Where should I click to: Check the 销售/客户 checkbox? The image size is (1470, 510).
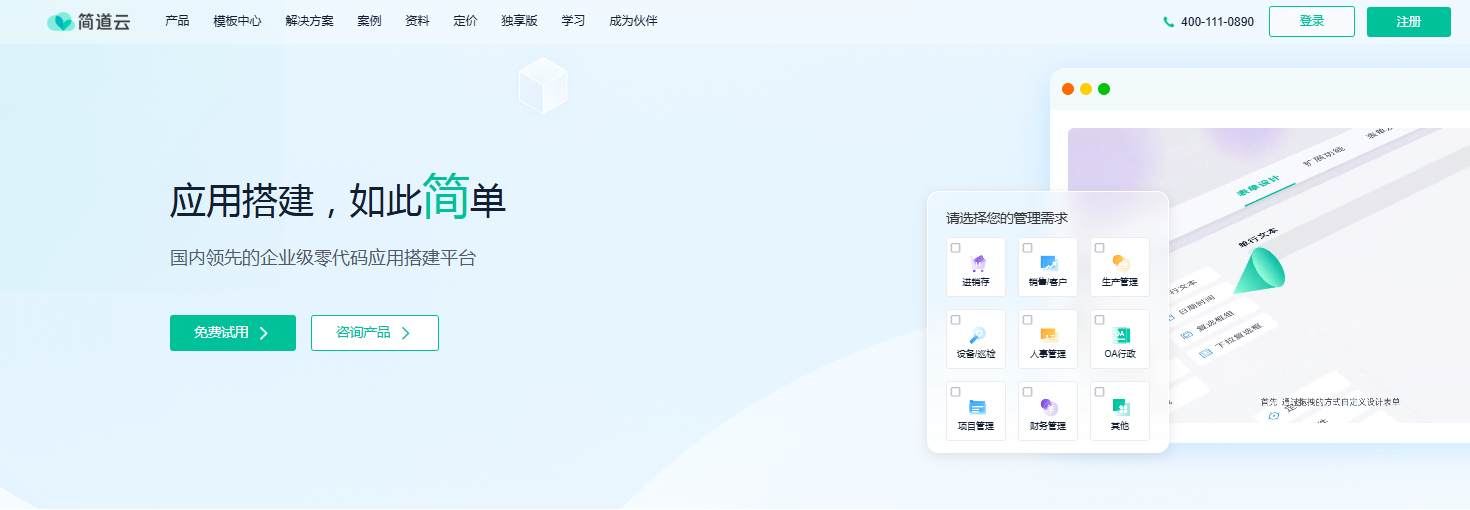tap(1028, 248)
